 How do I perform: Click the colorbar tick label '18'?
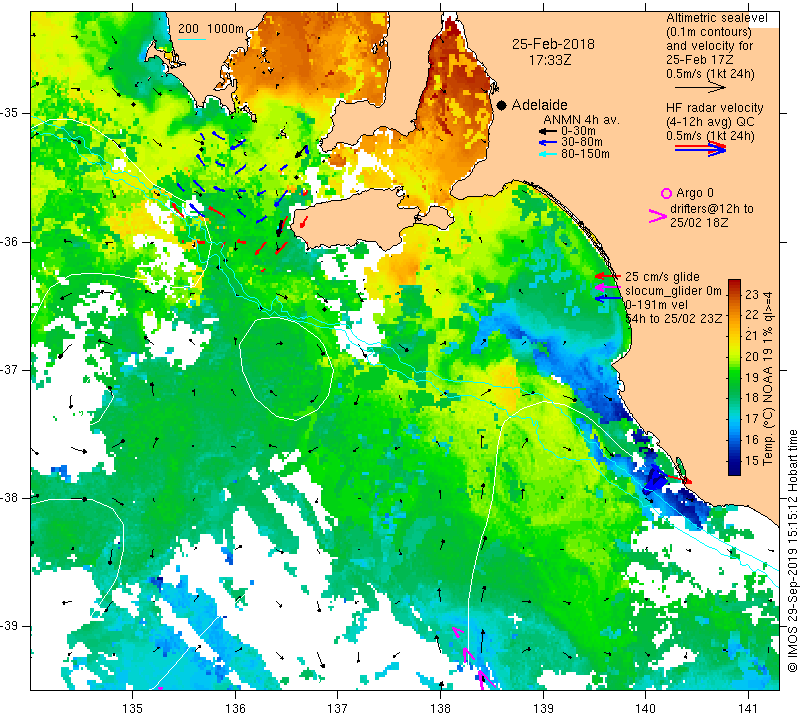[x=752, y=398]
